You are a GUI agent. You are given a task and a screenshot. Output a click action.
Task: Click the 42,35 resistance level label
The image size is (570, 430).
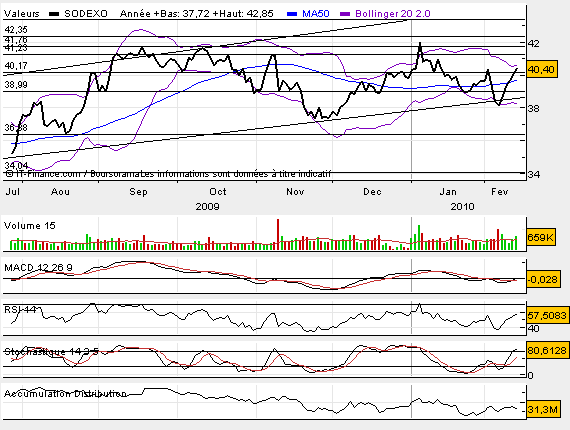tap(16, 29)
